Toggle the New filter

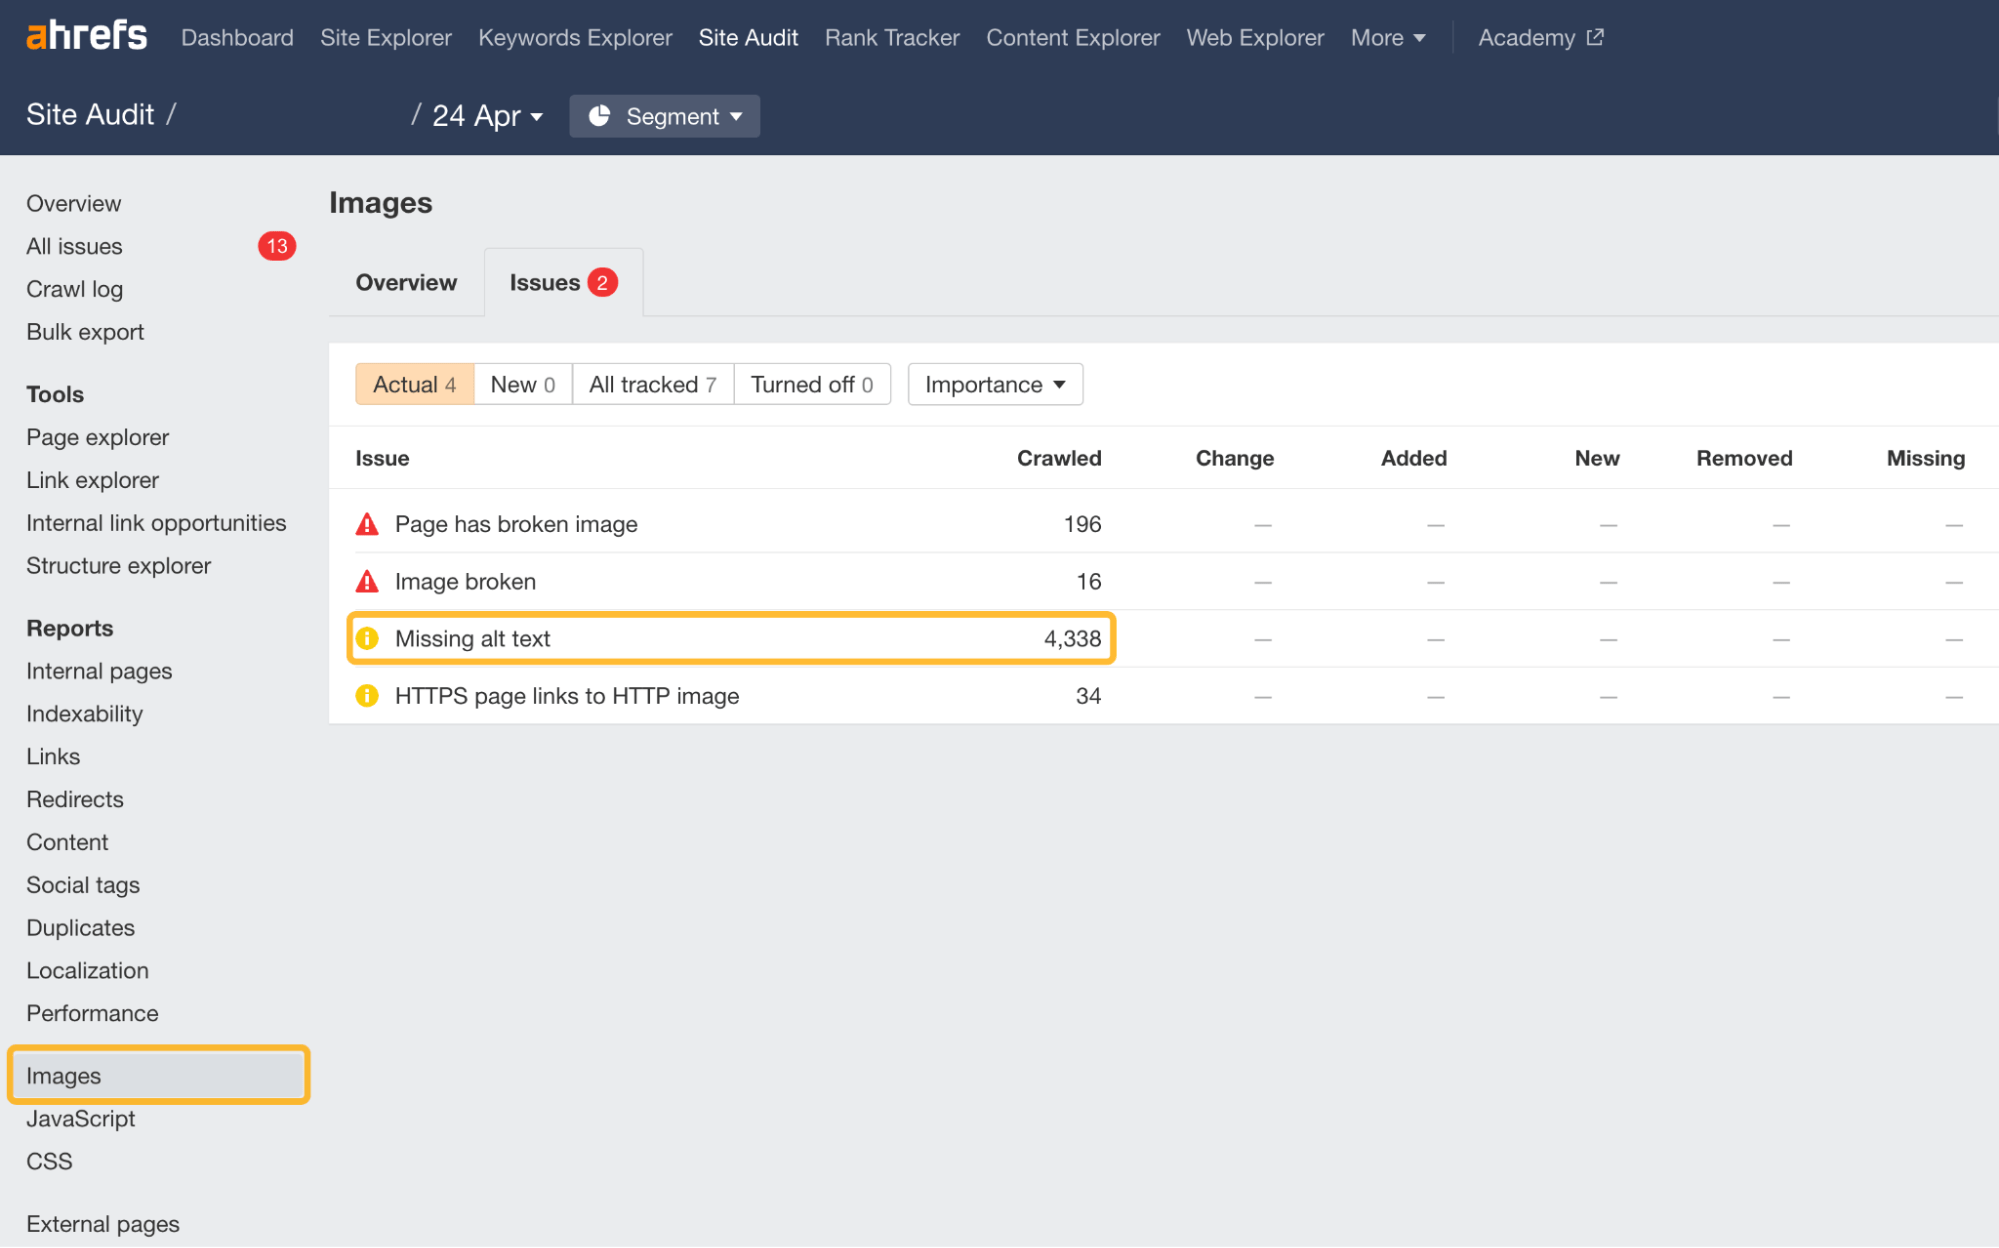(x=521, y=384)
